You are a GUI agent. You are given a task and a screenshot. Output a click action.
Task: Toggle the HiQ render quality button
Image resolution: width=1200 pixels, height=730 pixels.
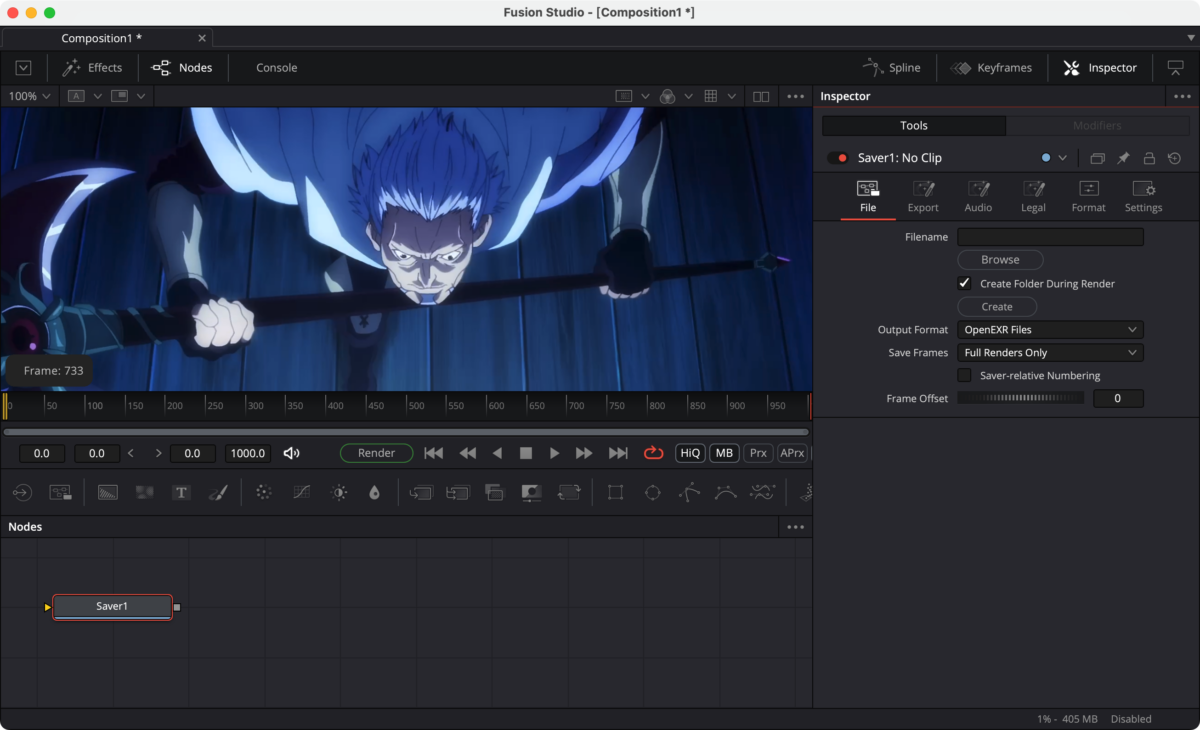click(690, 453)
